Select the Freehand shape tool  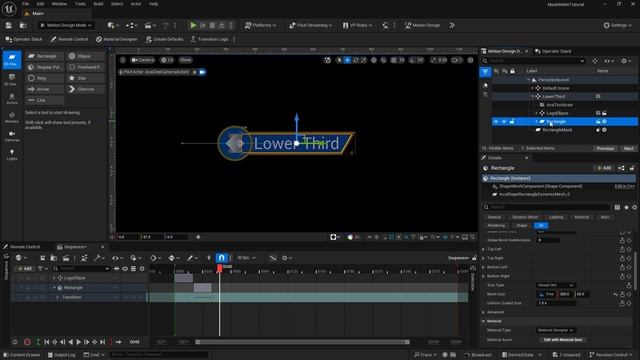tap(85, 67)
